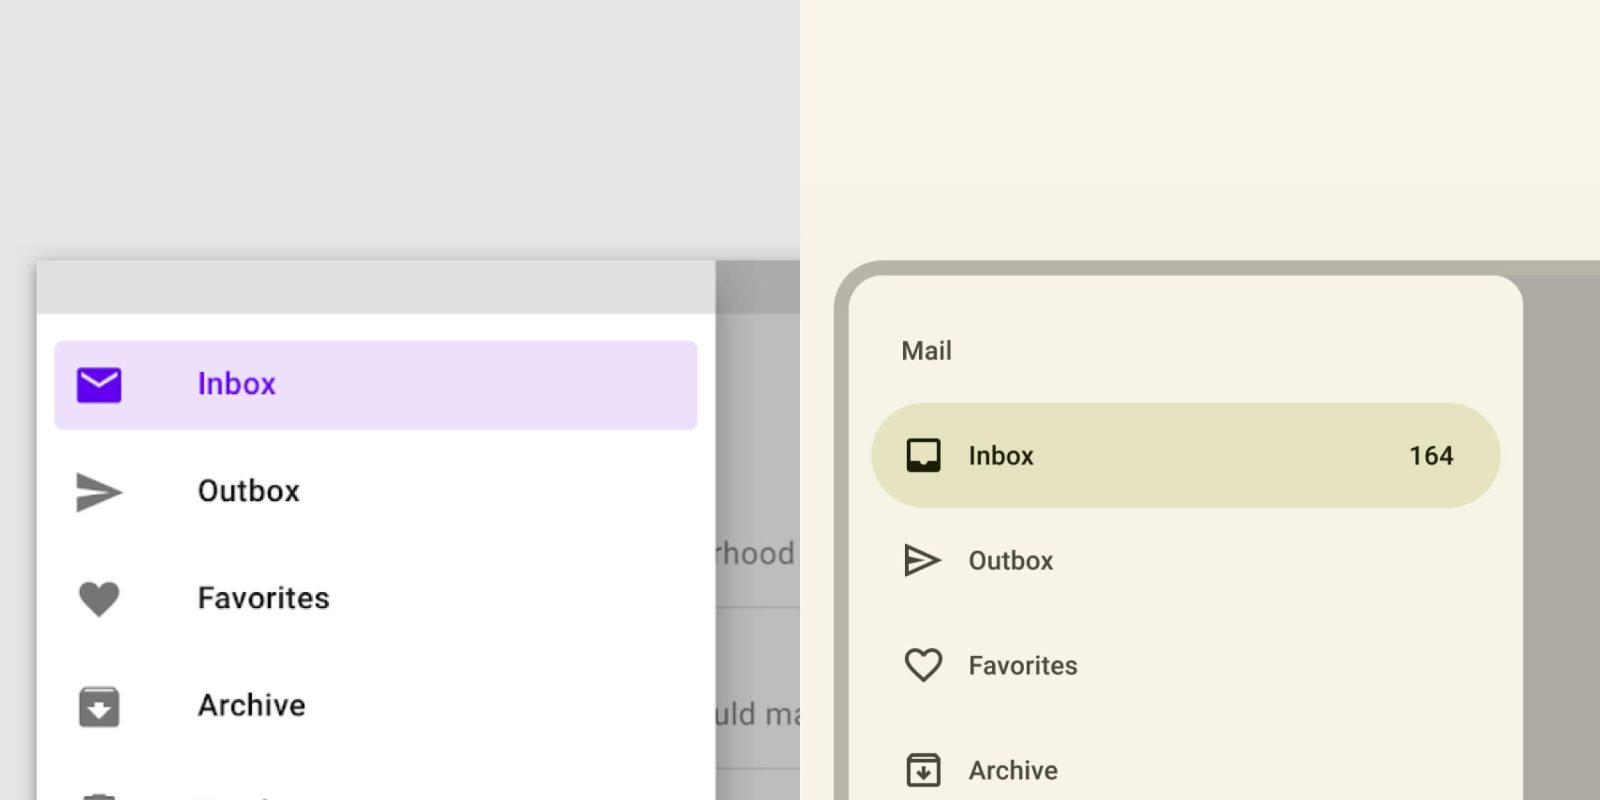Click the purple envelope Inbox icon
1600x800 pixels.
click(x=99, y=385)
